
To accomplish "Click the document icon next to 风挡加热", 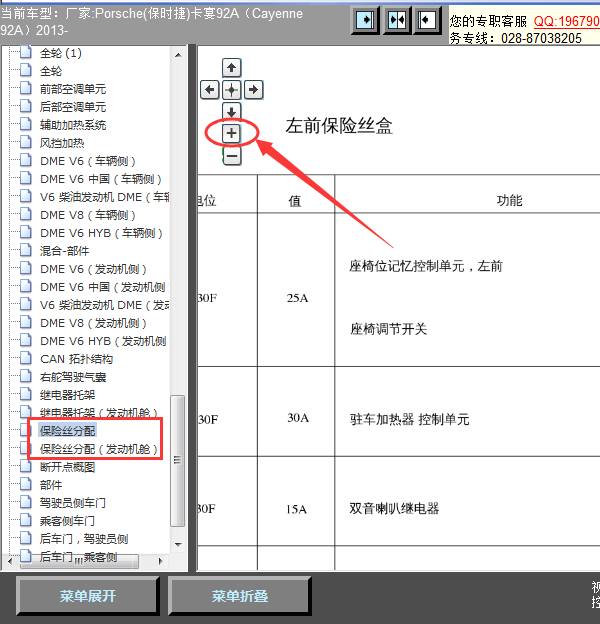I will click(x=26, y=142).
